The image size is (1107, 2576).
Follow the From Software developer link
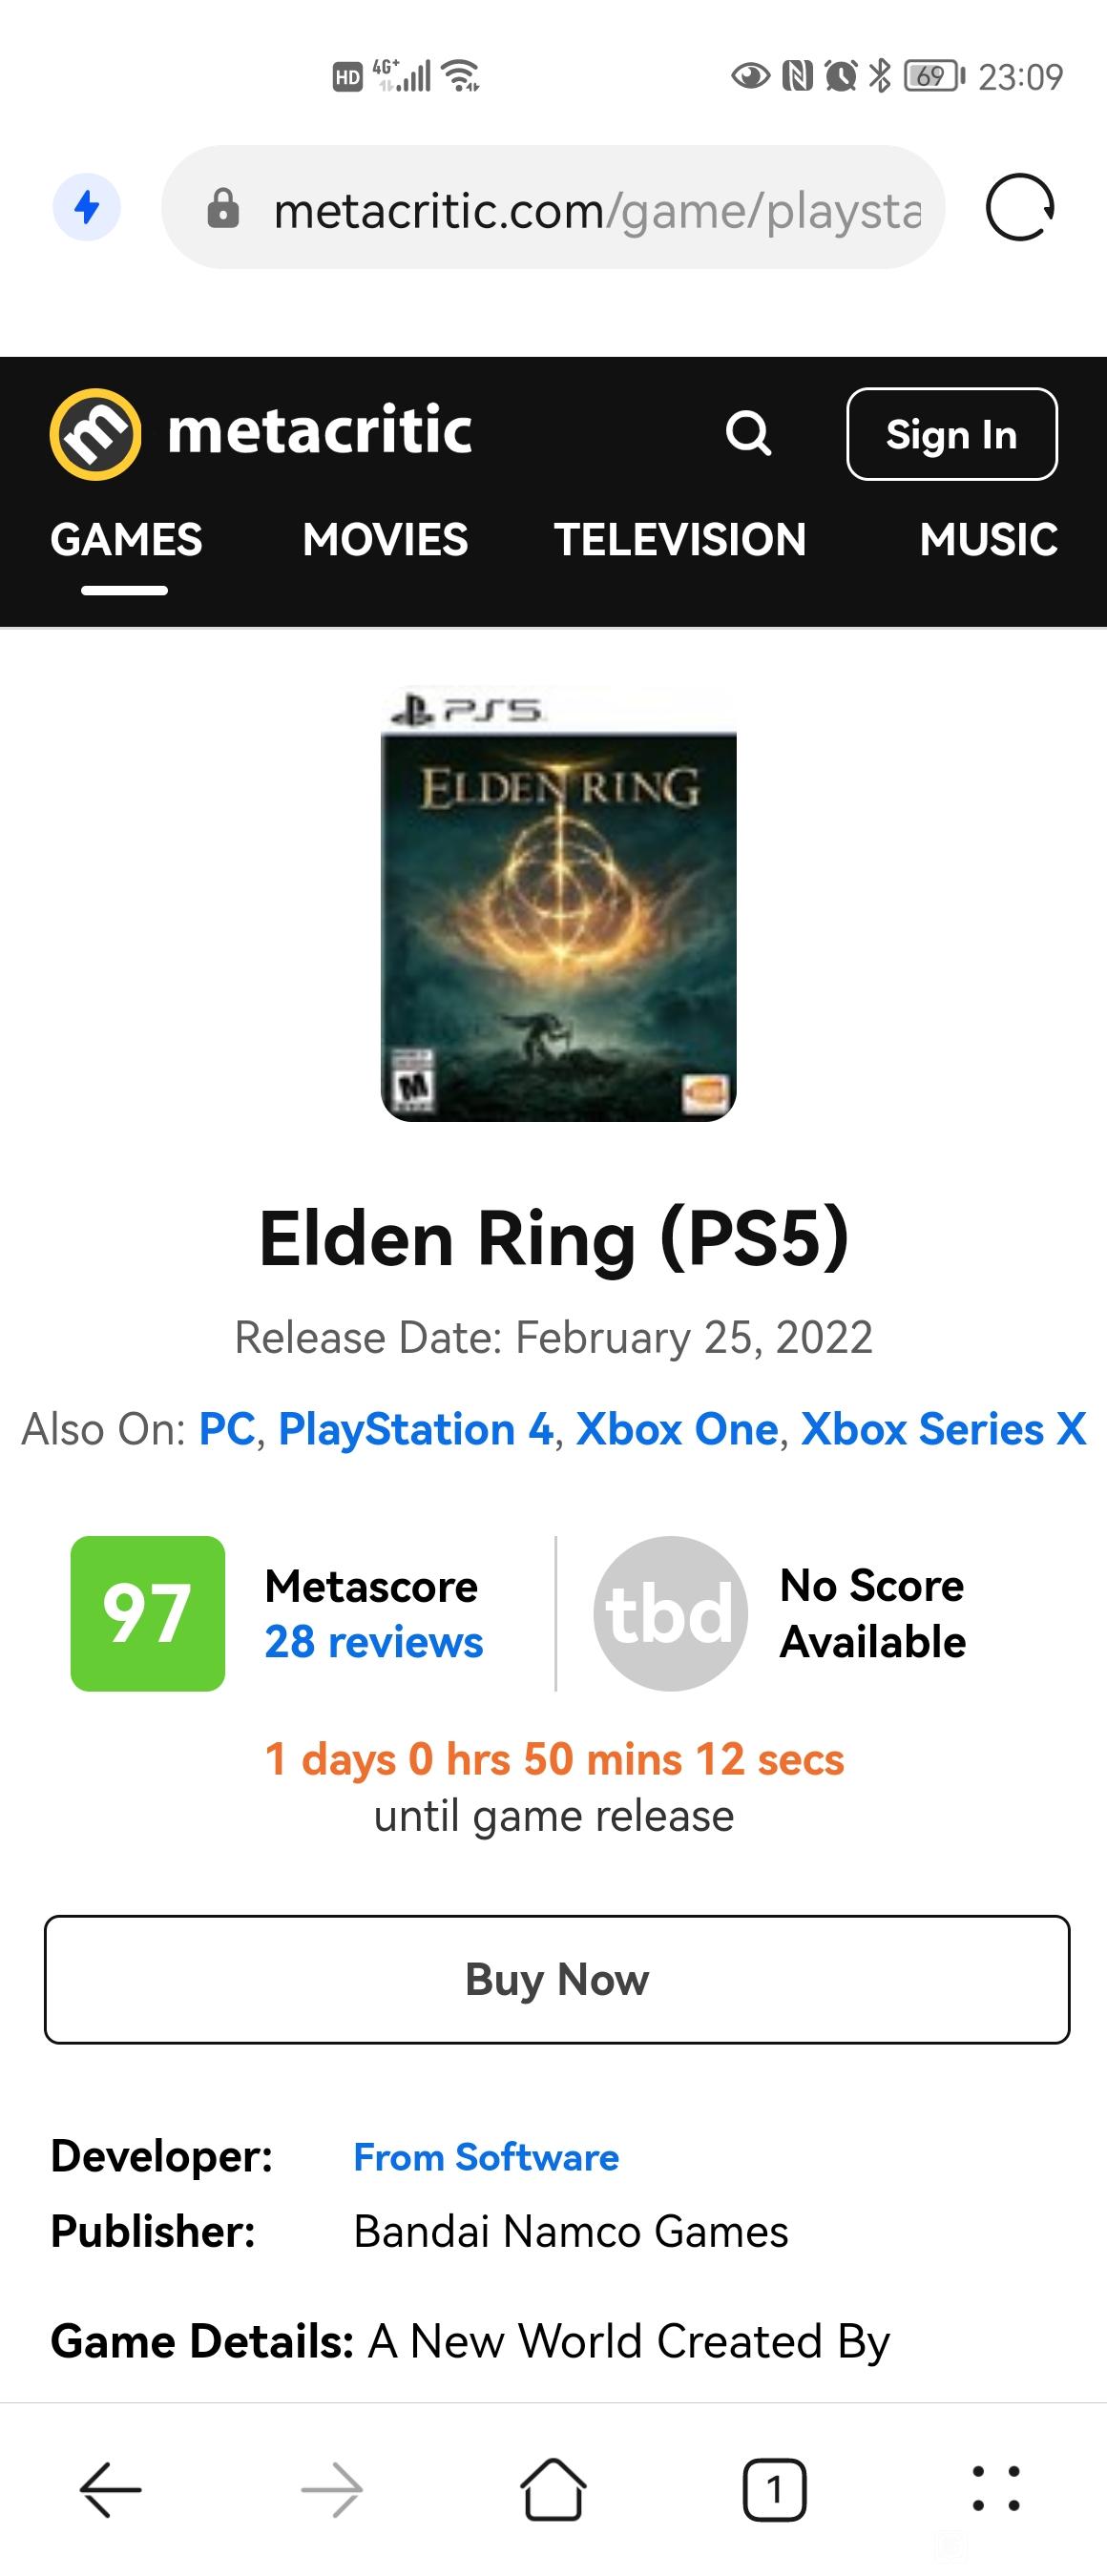[x=486, y=2157]
